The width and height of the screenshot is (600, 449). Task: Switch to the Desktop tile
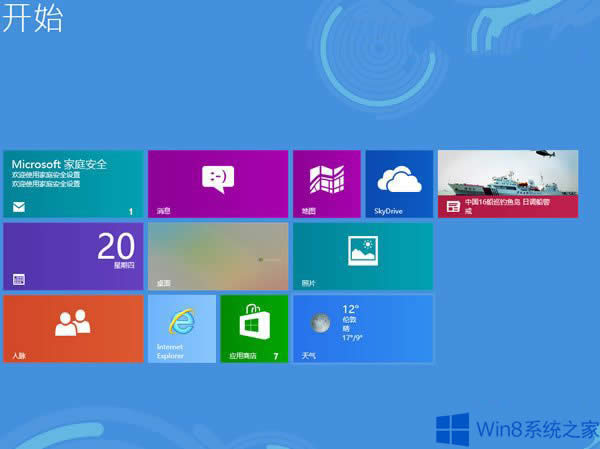[218, 256]
